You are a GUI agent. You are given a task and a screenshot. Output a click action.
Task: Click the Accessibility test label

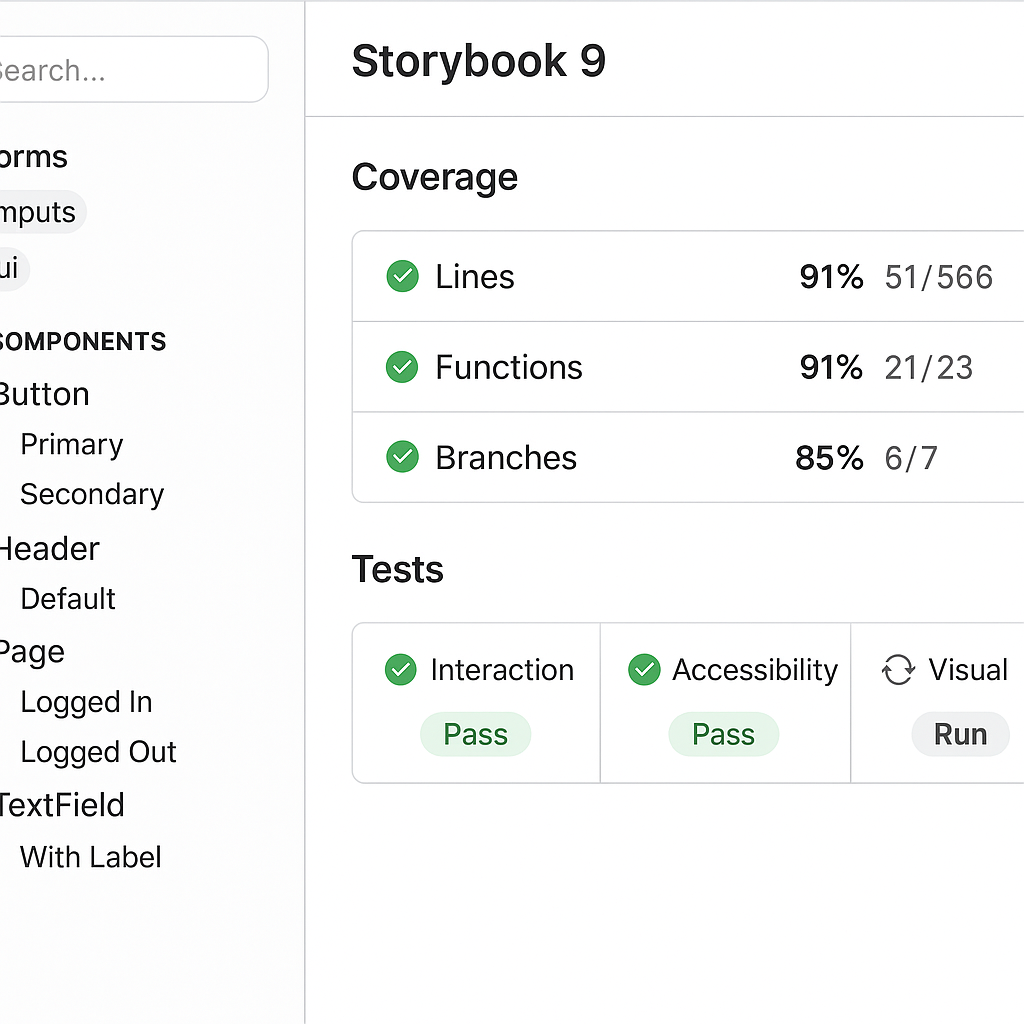755,671
